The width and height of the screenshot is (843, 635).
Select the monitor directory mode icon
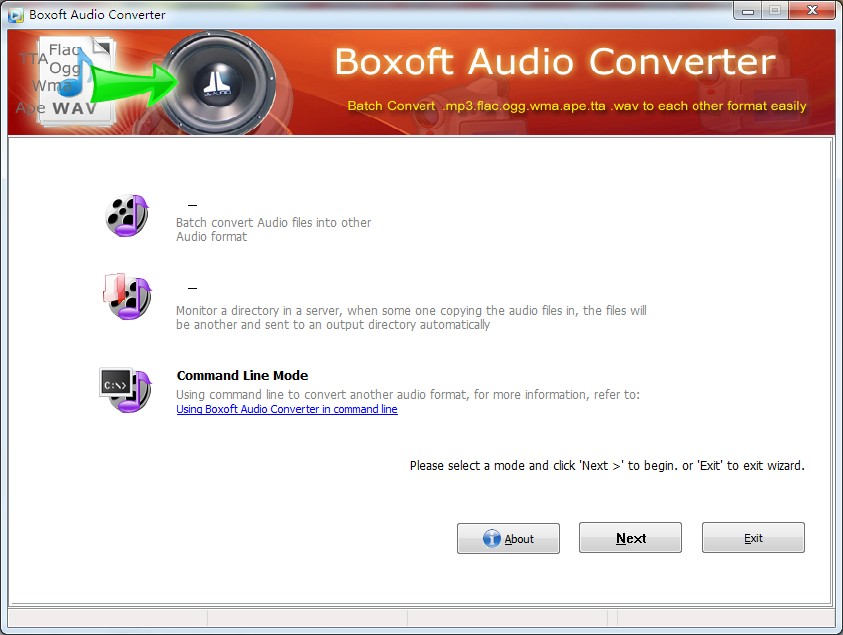click(x=127, y=296)
